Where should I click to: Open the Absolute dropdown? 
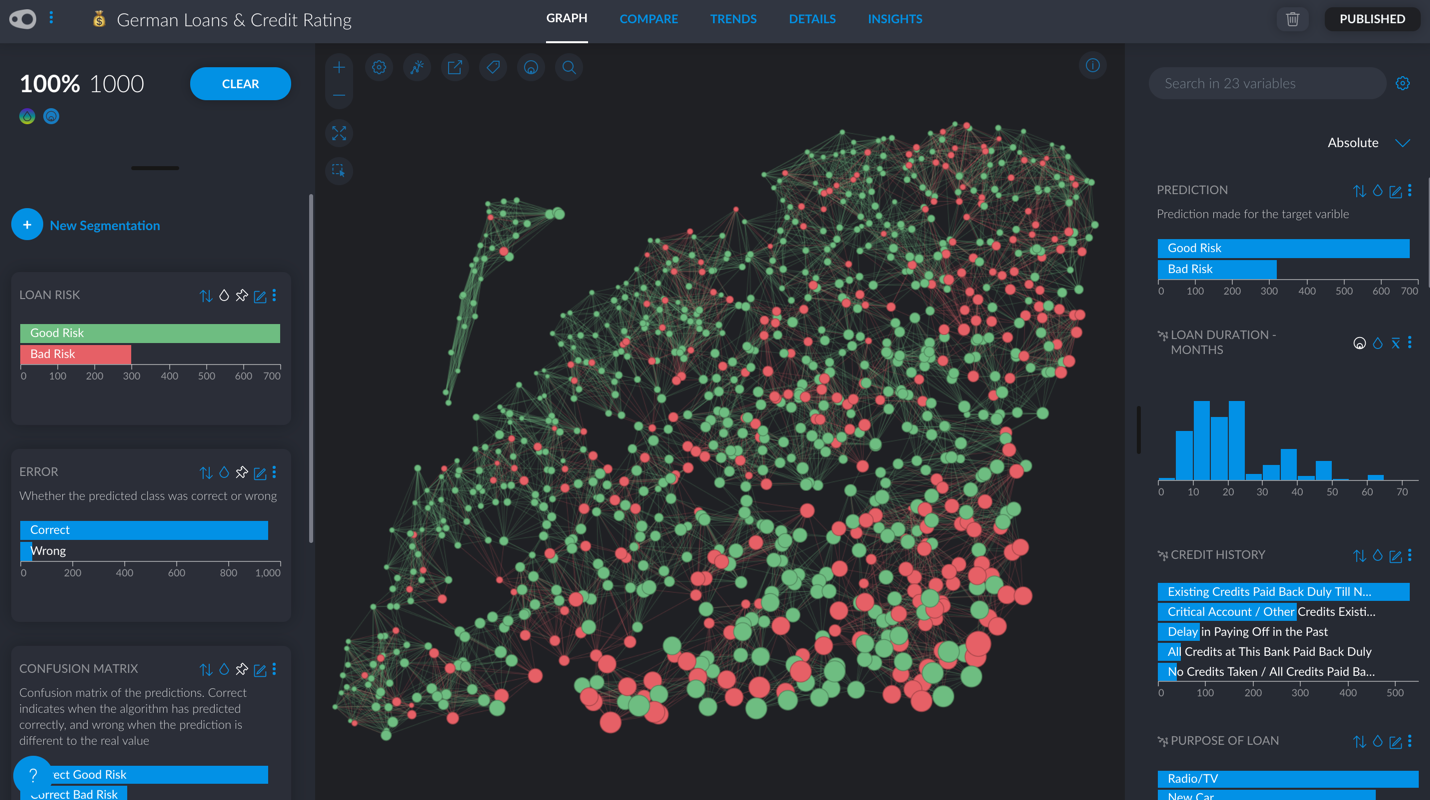point(1368,143)
